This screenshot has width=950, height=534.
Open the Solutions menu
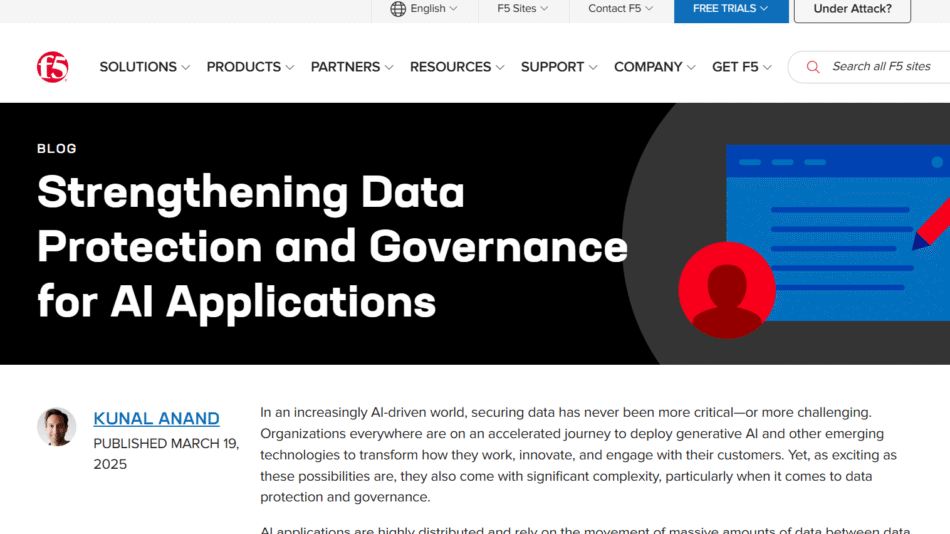[144, 67]
